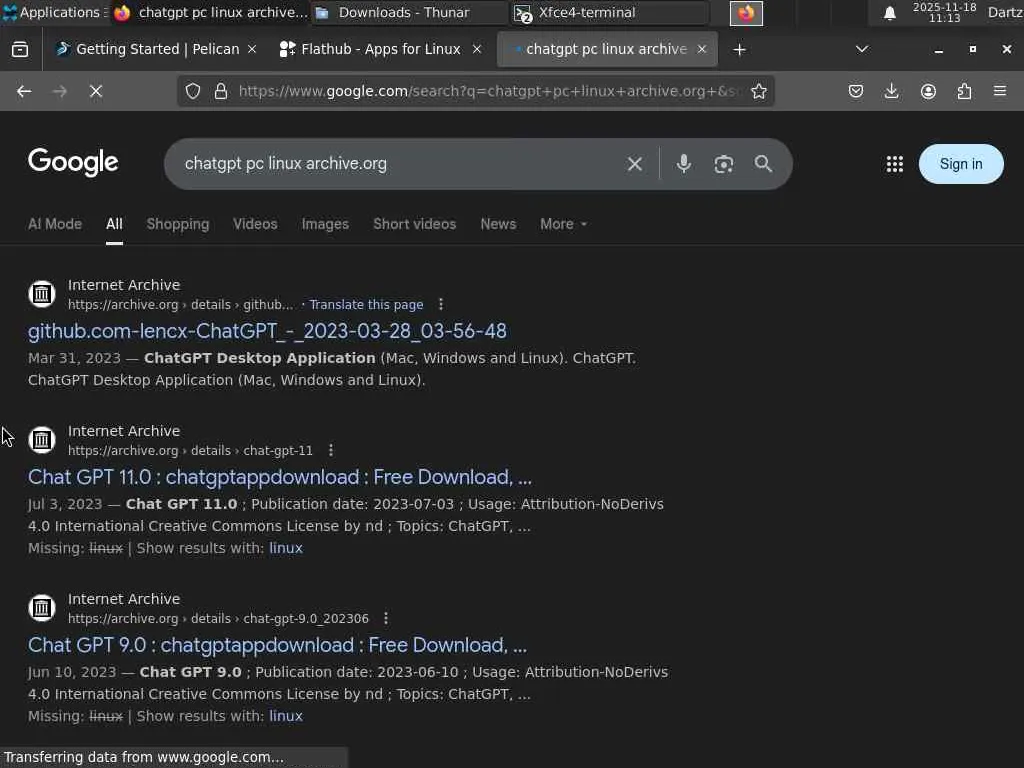The image size is (1024, 768).
Task: Switch to the Flathub browser tab
Action: click(x=380, y=49)
